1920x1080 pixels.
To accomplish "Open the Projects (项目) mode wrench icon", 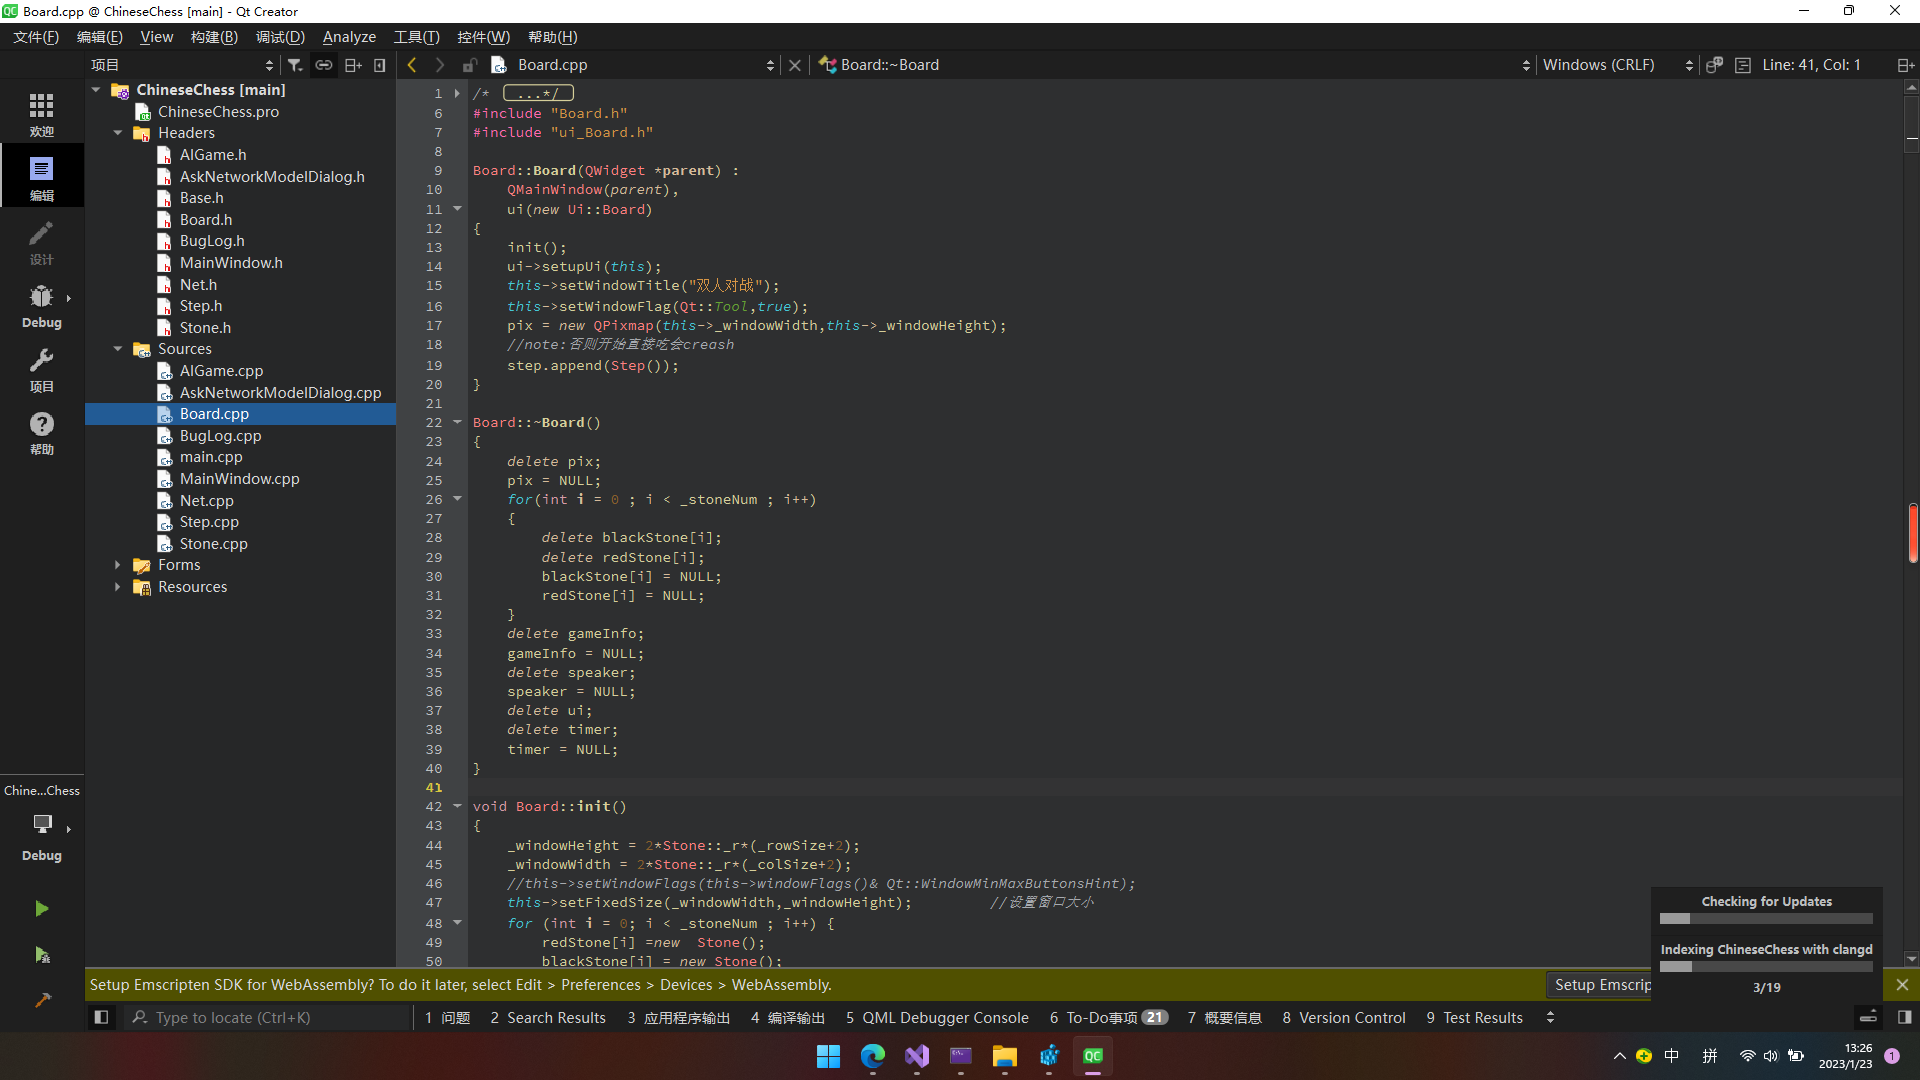I will 41,369.
